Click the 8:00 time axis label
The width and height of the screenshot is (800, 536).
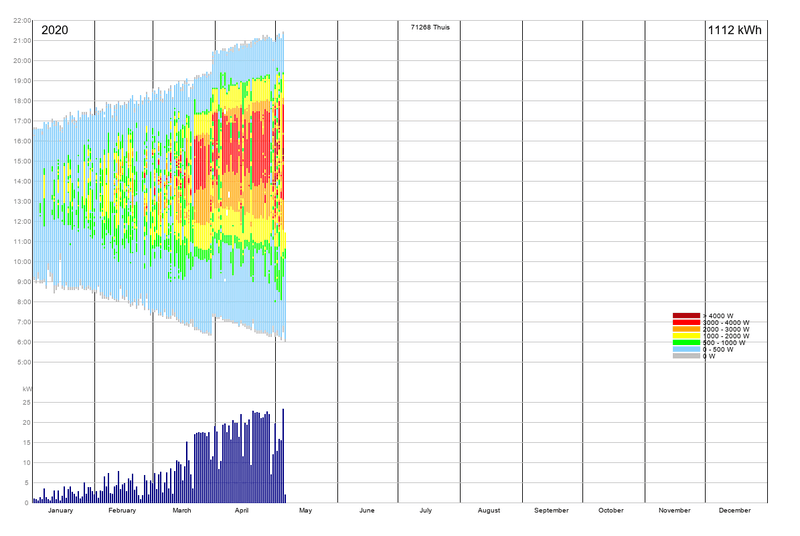(23, 302)
